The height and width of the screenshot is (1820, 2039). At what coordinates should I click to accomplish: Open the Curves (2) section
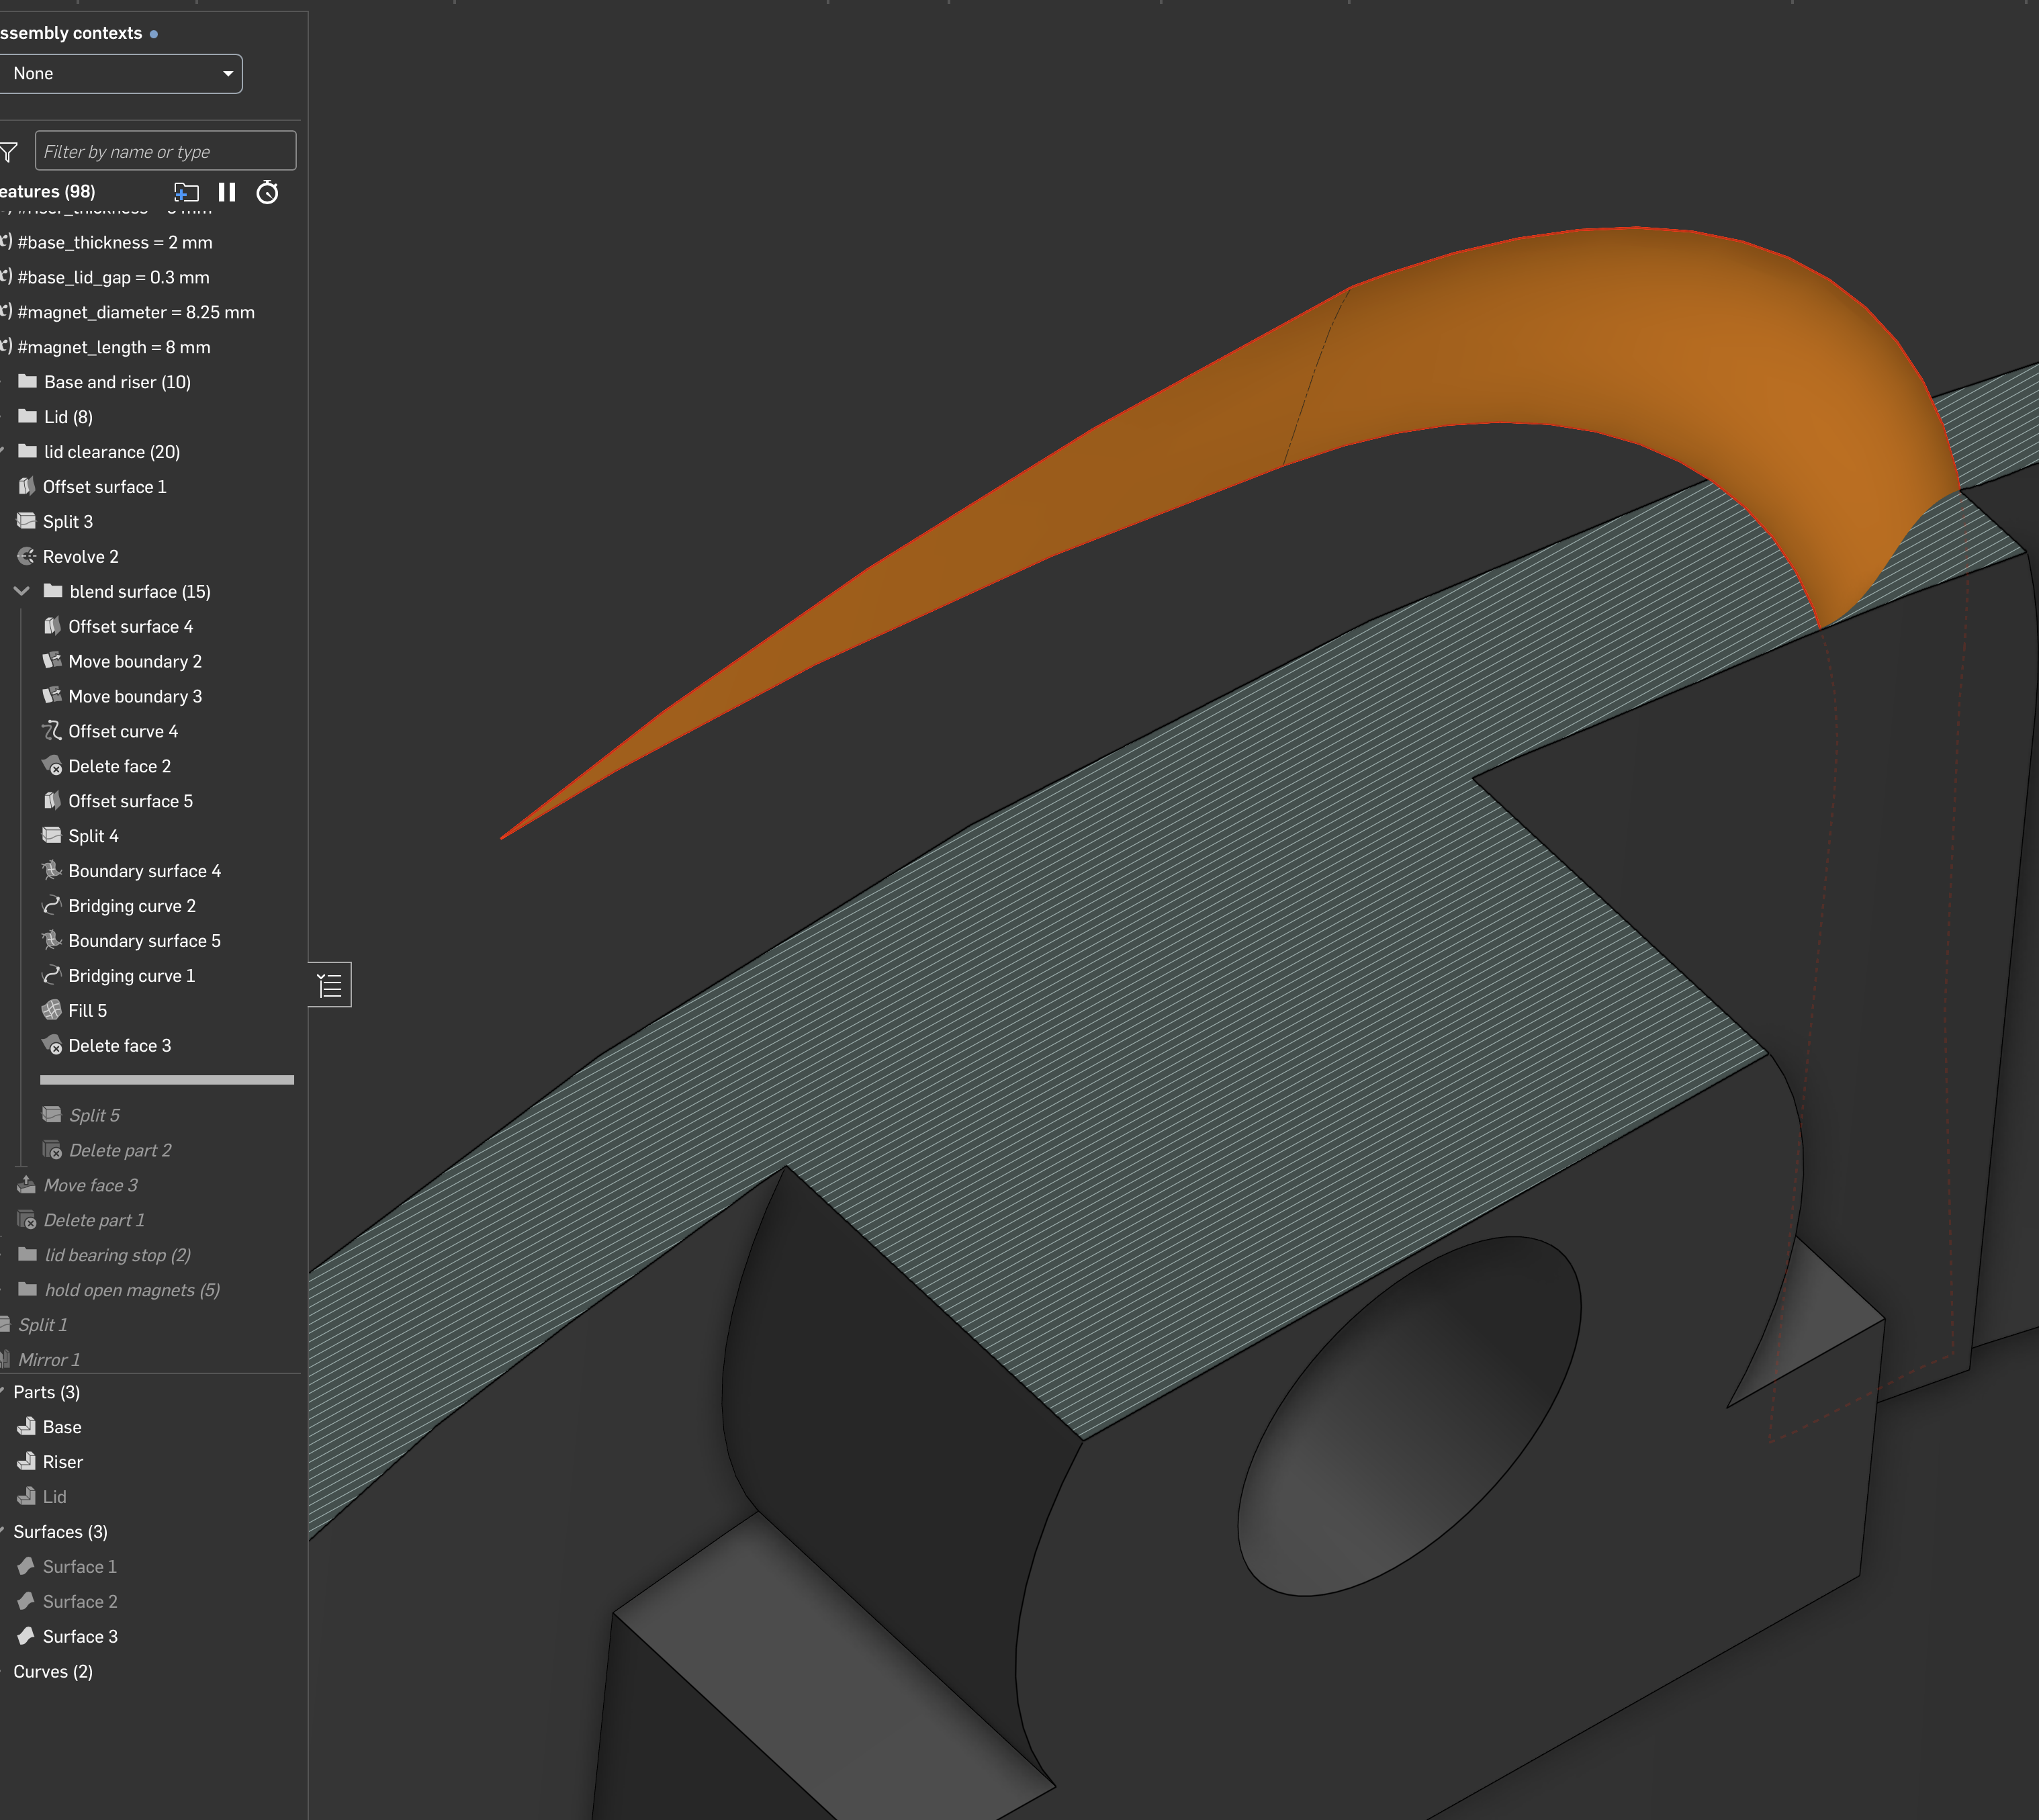[x=52, y=1672]
